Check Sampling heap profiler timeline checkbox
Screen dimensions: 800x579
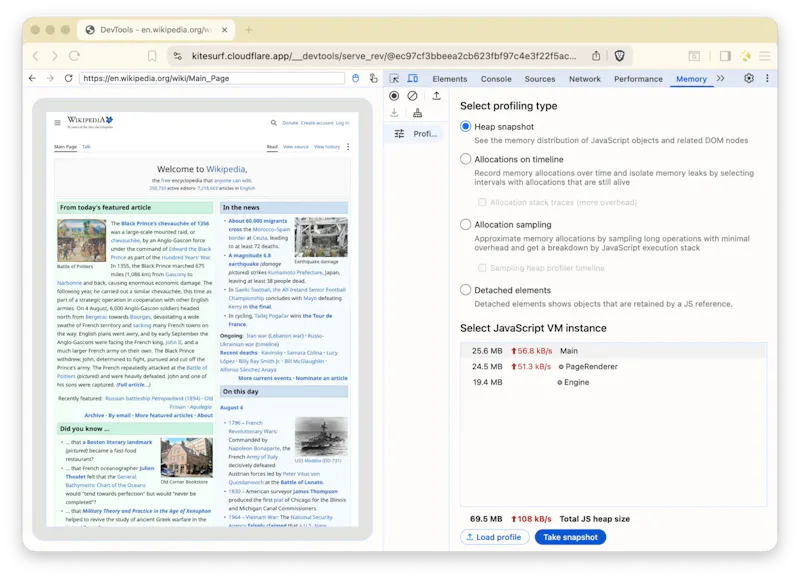pyautogui.click(x=482, y=268)
